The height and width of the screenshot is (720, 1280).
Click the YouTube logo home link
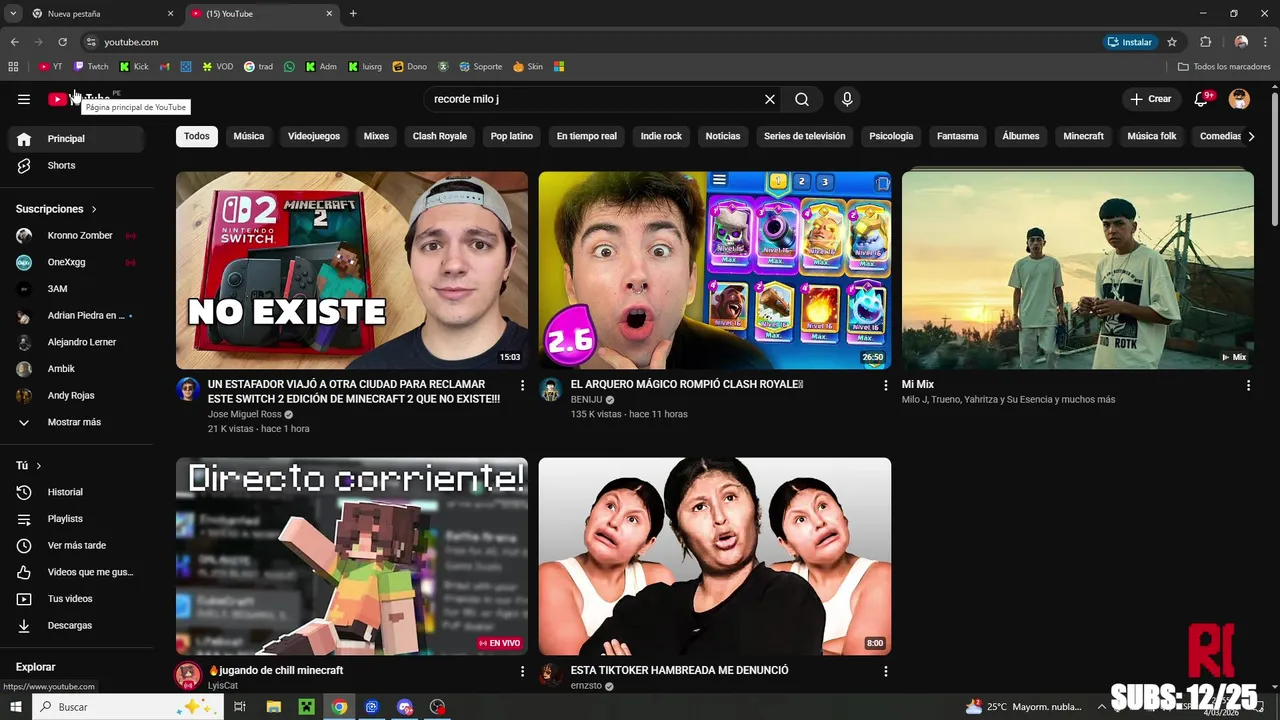79,99
